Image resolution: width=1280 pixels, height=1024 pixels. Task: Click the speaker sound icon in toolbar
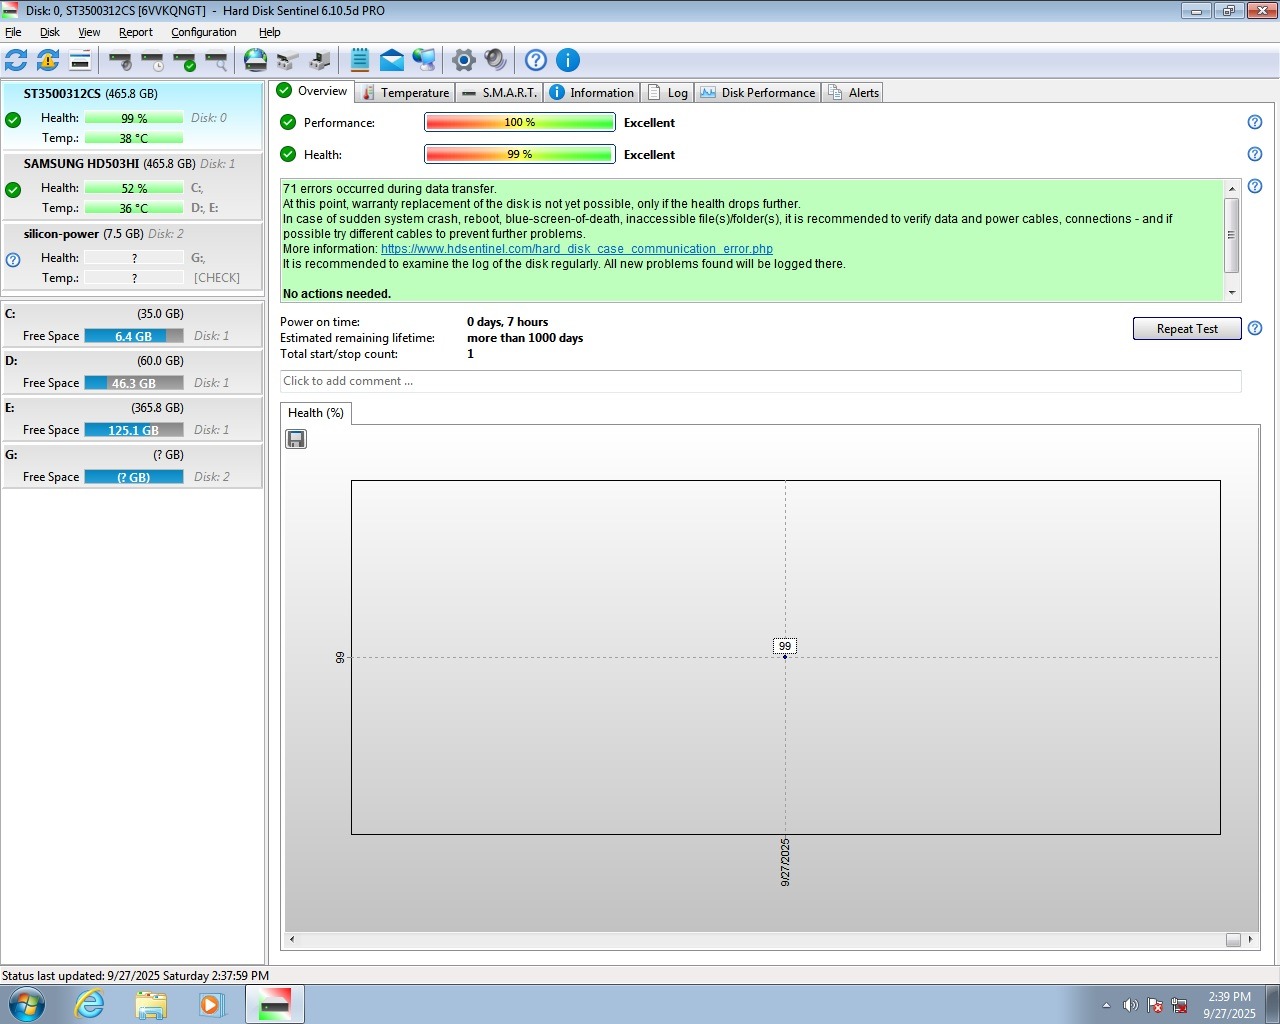pos(495,60)
